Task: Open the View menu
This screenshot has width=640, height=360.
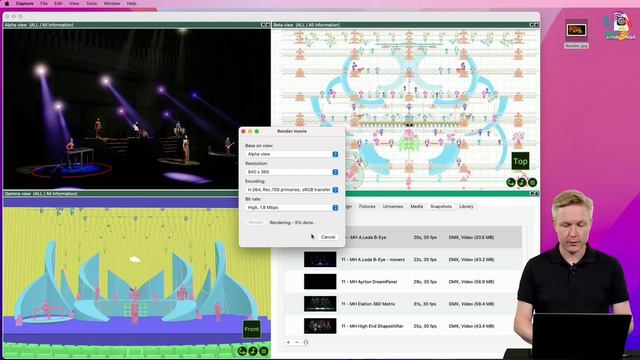Action: pos(74,3)
